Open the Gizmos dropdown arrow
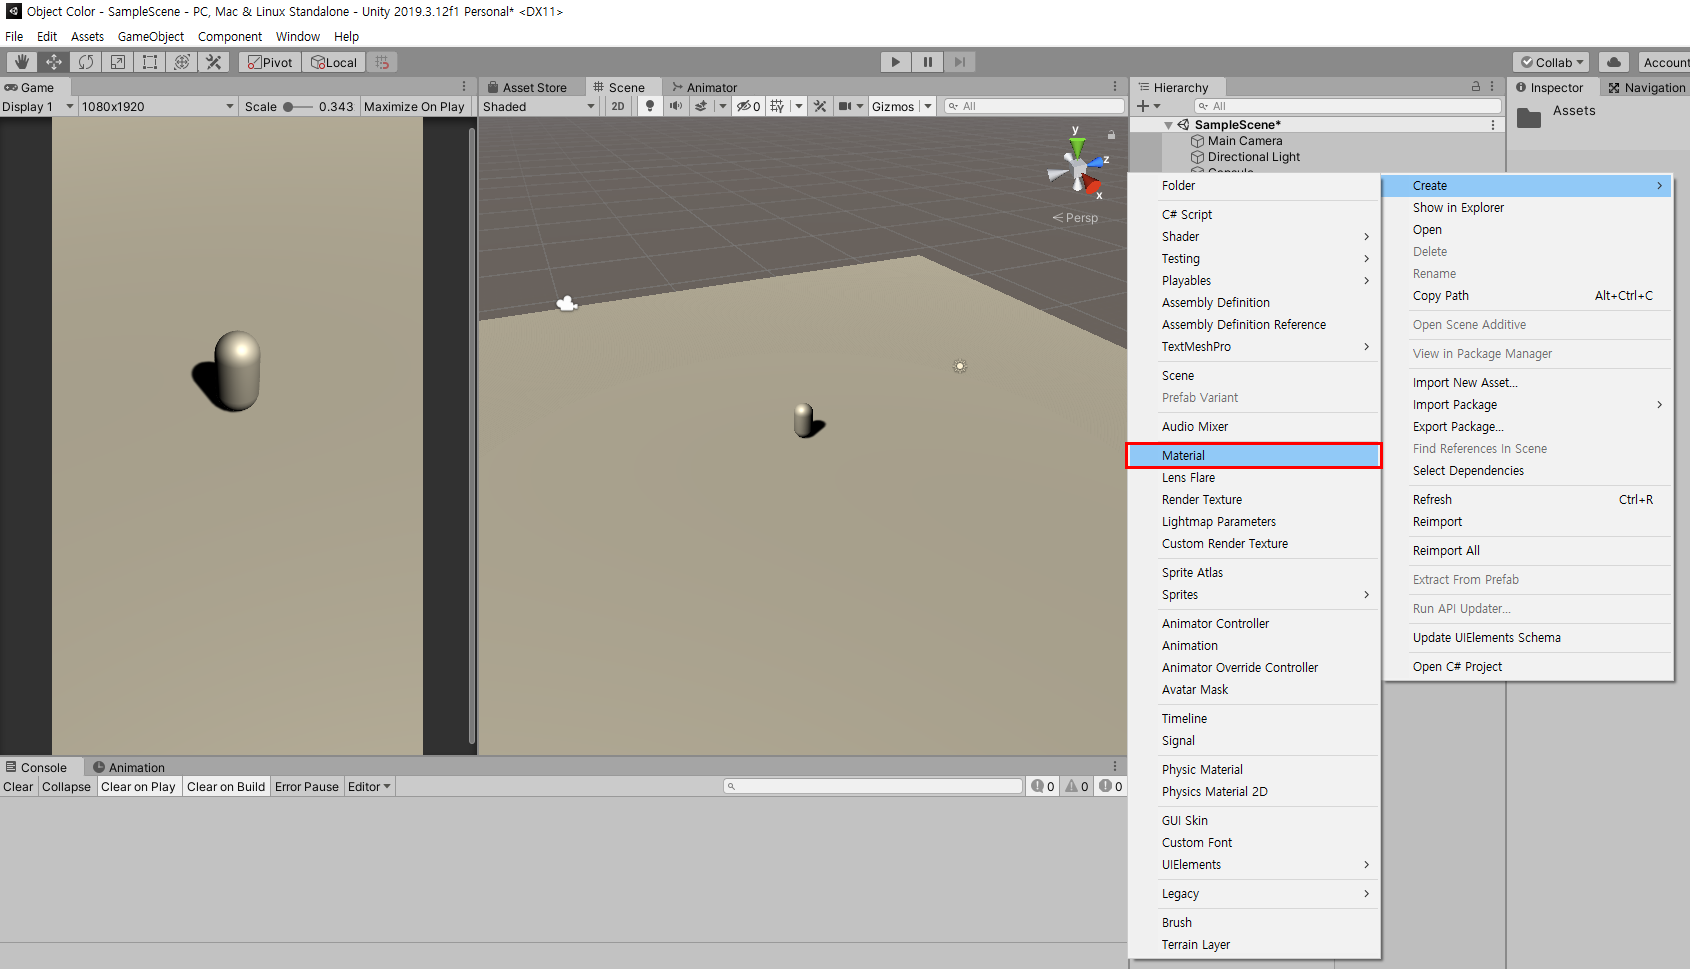 tap(928, 106)
